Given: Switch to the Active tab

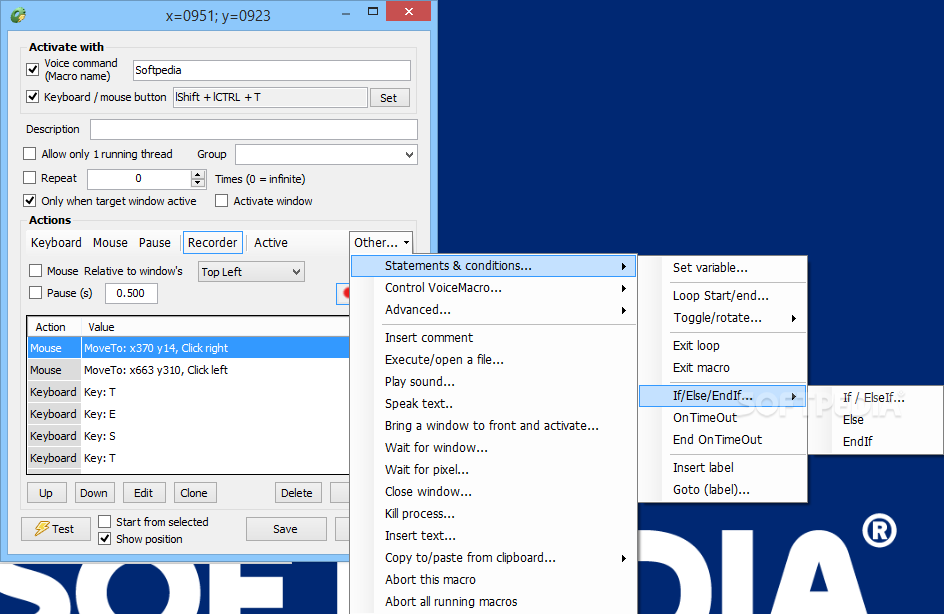Looking at the screenshot, I should tap(271, 243).
